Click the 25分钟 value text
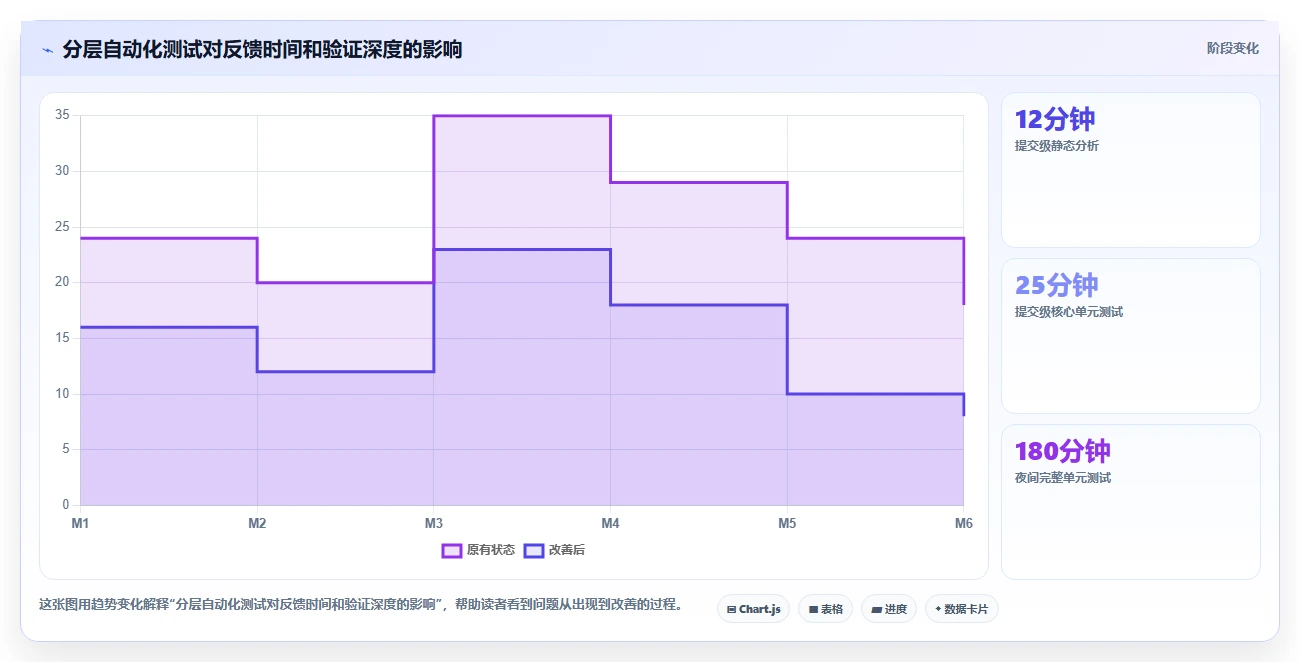This screenshot has height=662, width=1300. tap(1056, 285)
